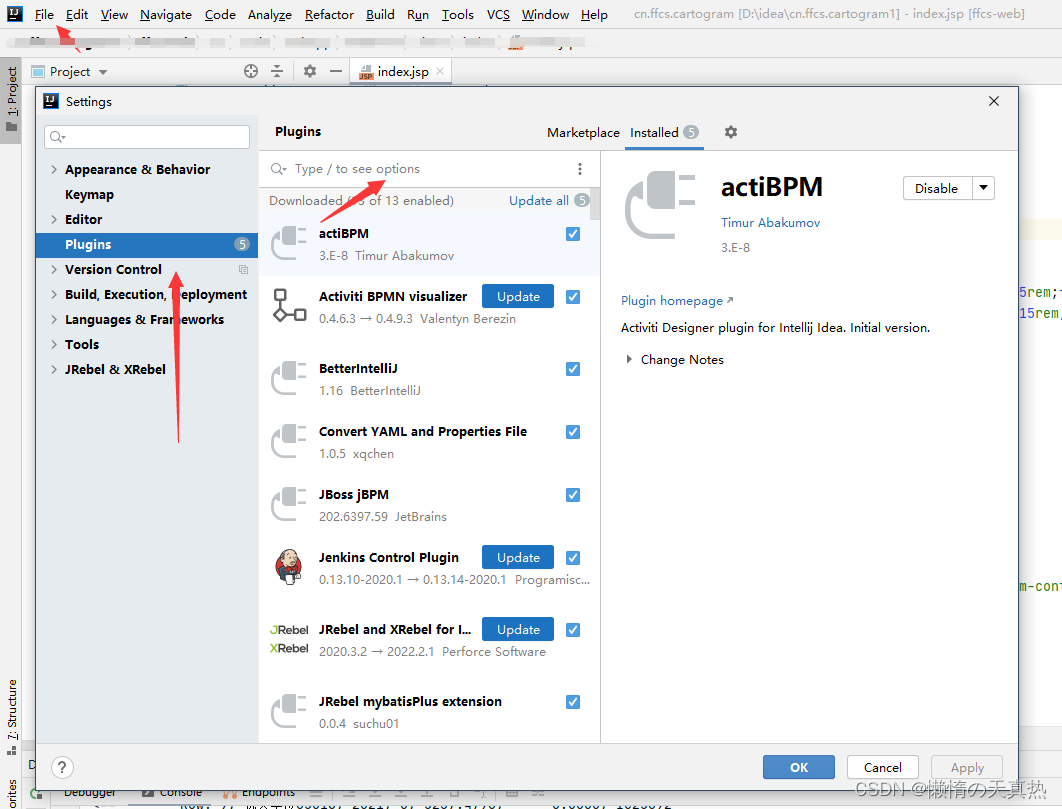Expand the Tools settings node
This screenshot has height=809, width=1062.
click(54, 344)
